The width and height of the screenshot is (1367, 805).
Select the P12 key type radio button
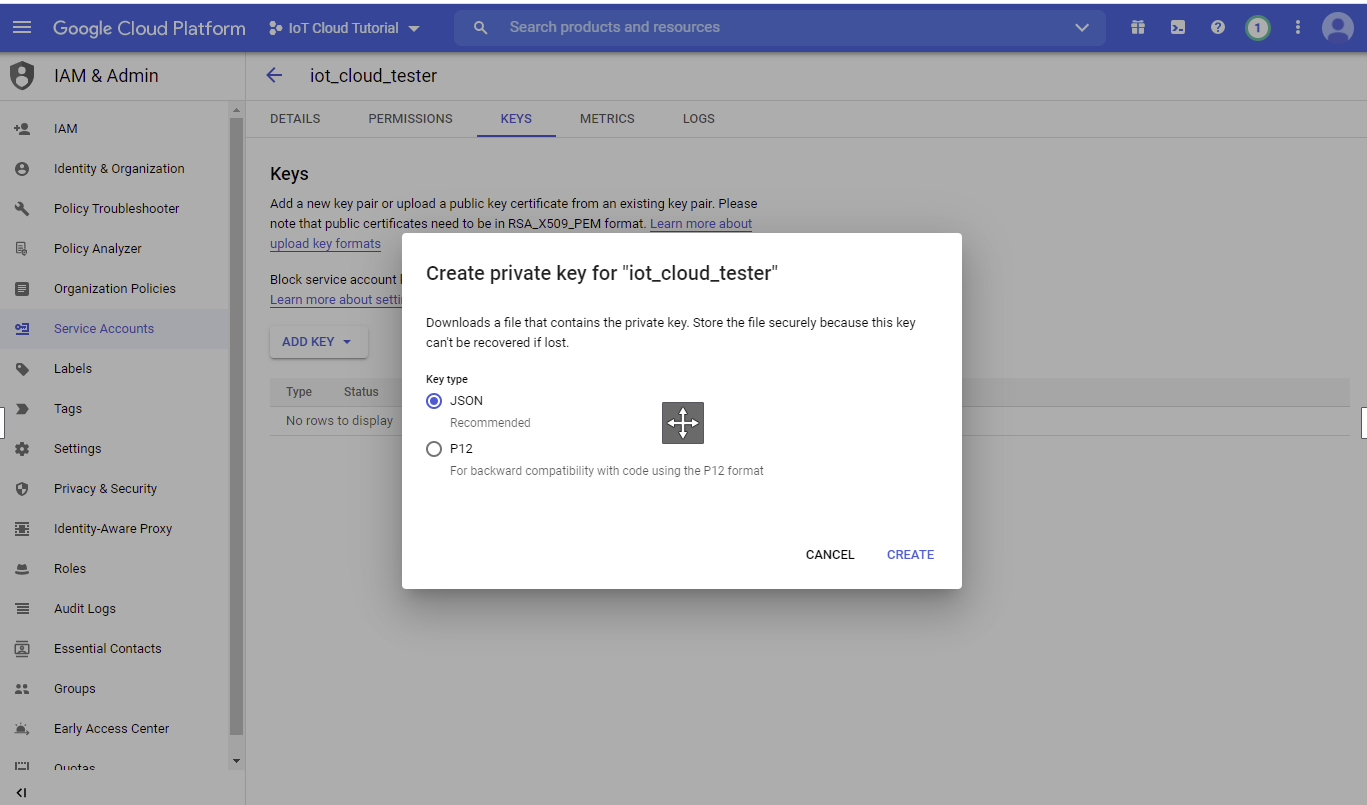tap(434, 449)
